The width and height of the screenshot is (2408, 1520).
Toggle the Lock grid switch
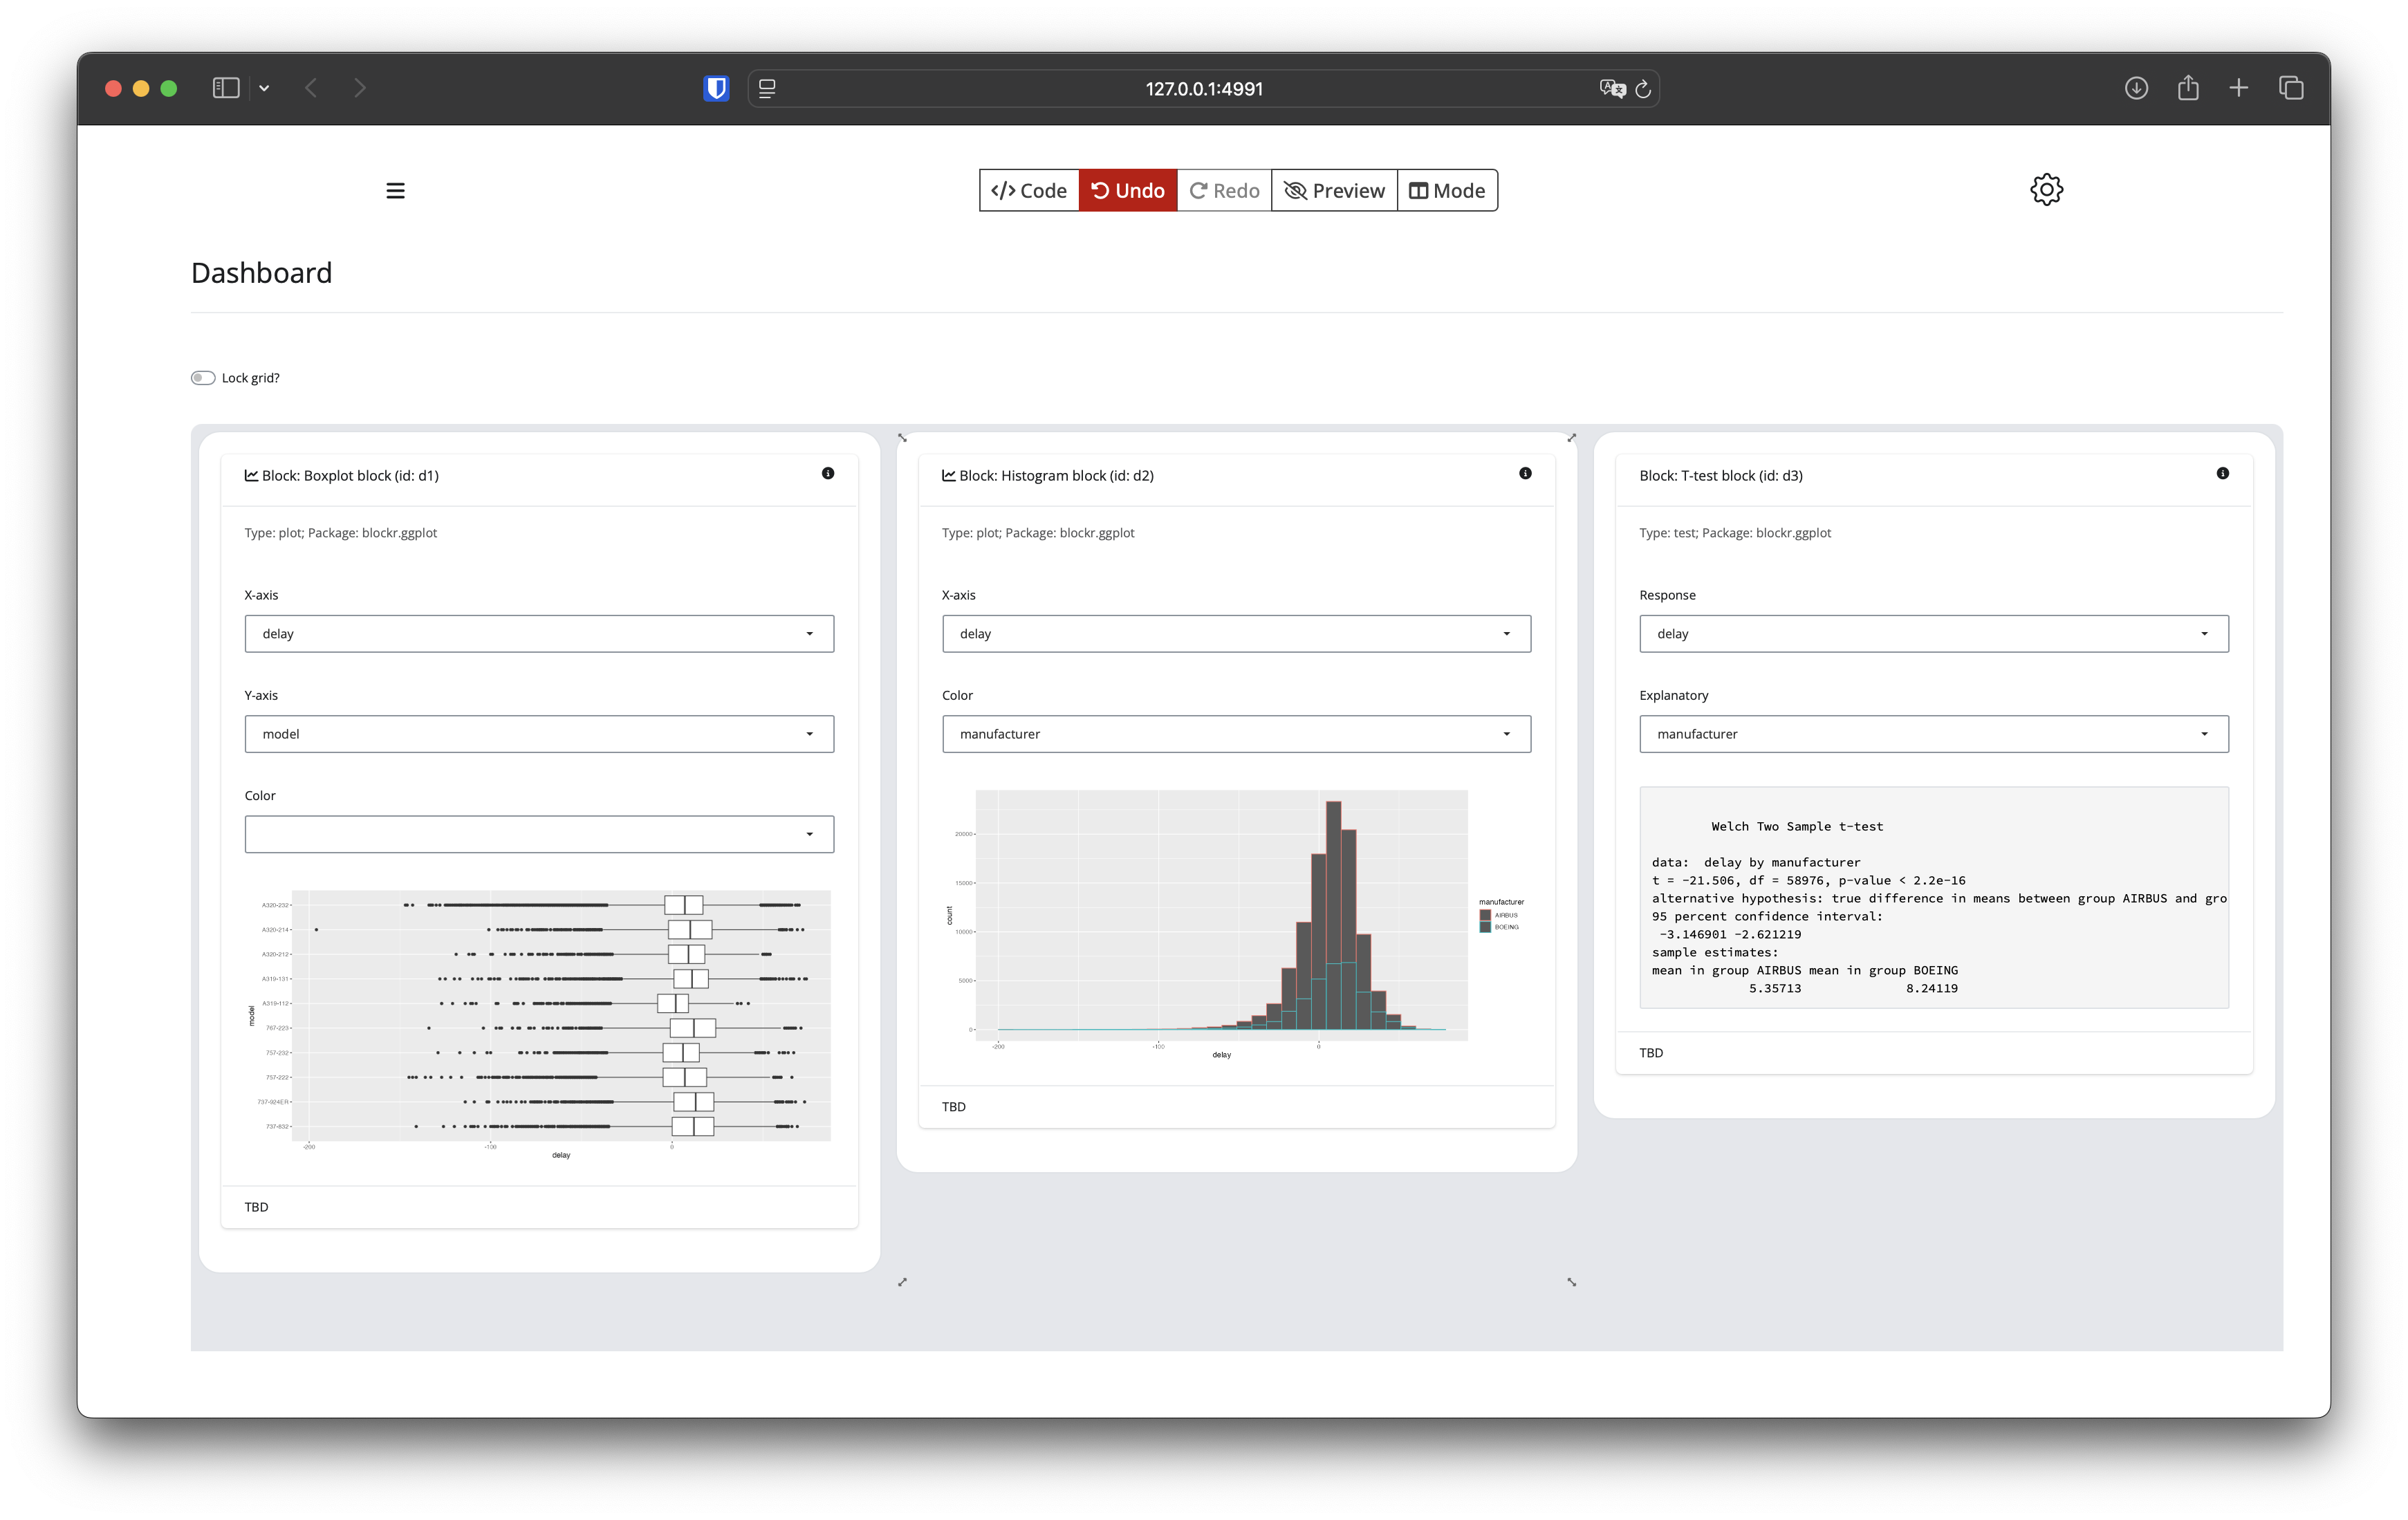click(203, 378)
